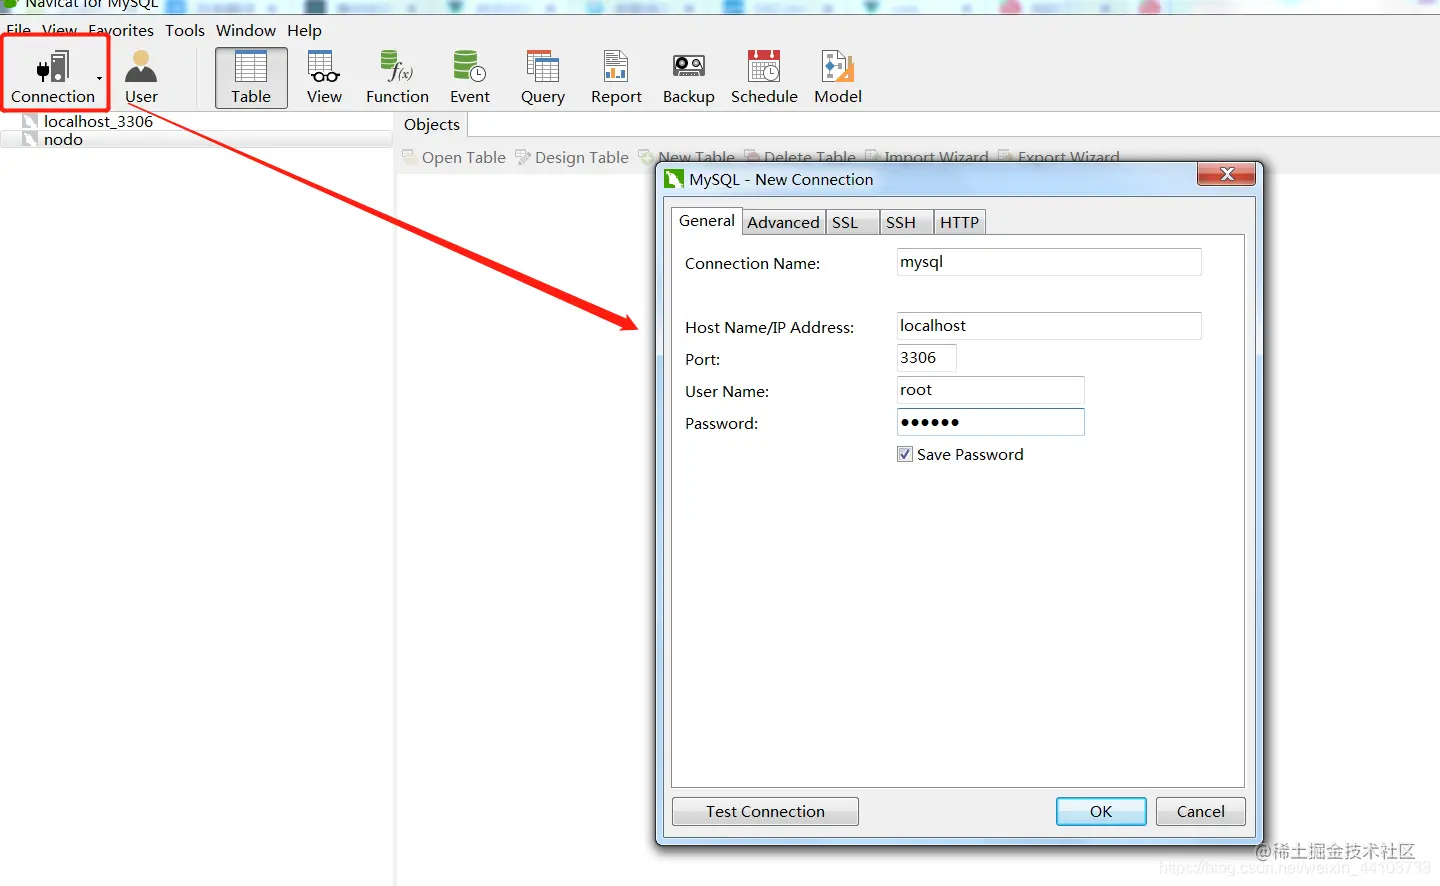The height and width of the screenshot is (886, 1440).
Task: Click Open Table in the objects toolbar
Action: click(454, 157)
